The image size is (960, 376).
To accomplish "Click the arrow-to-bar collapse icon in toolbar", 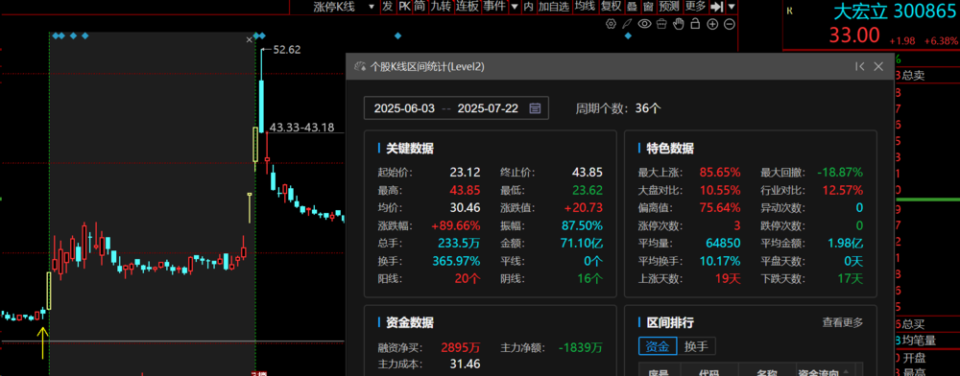I will (717, 7).
